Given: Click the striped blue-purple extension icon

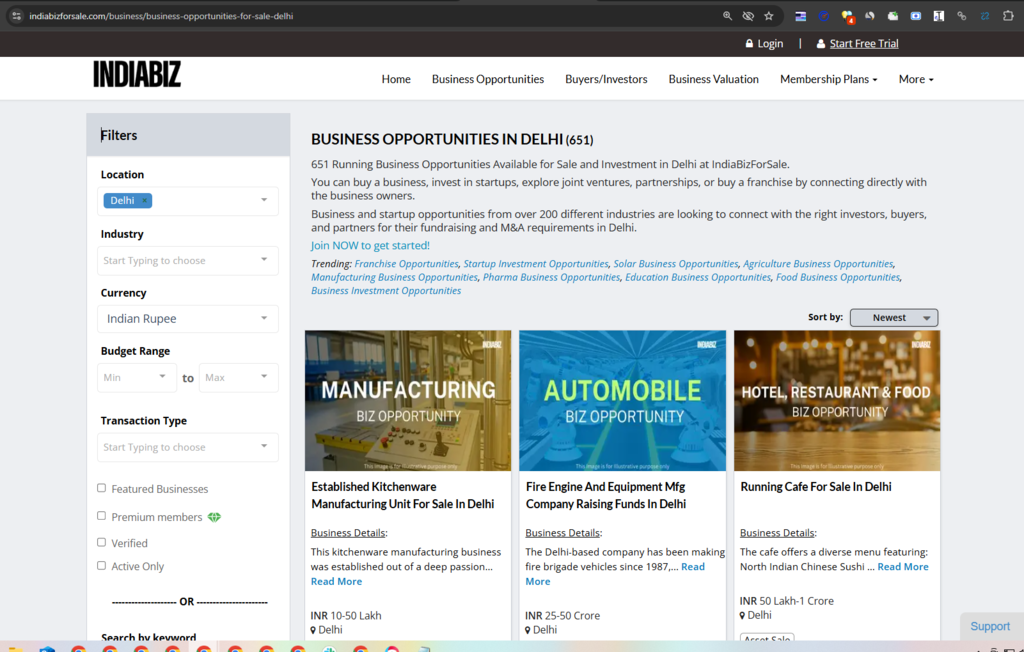Looking at the screenshot, I should (800, 16).
